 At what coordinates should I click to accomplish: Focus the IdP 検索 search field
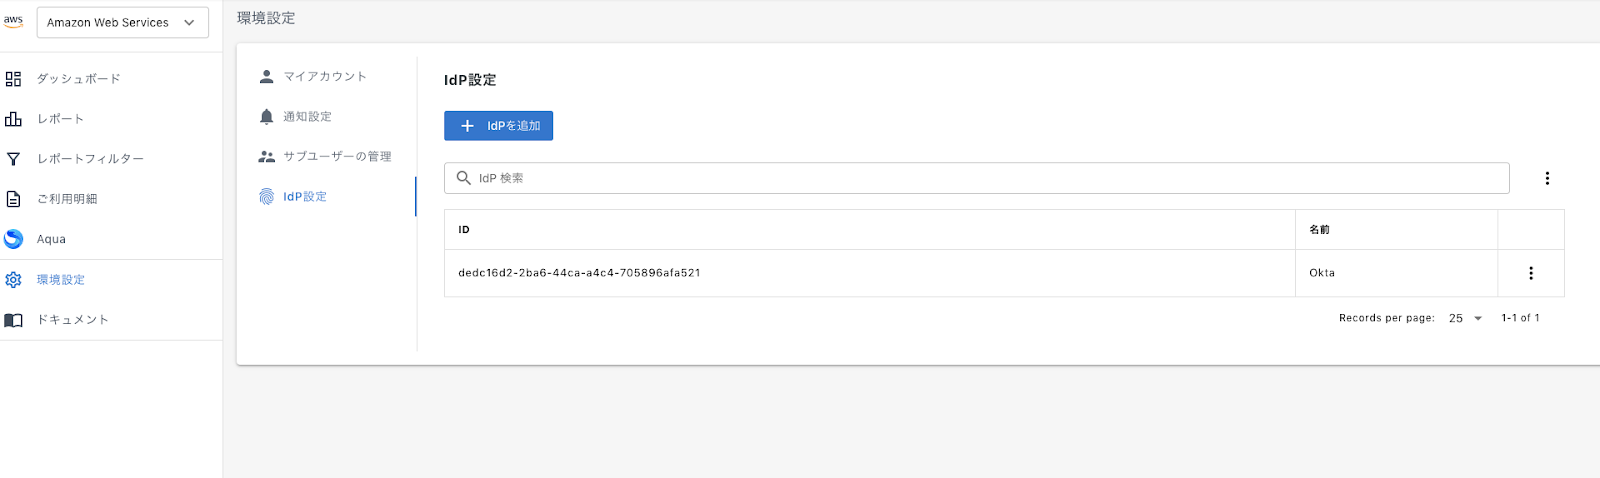point(977,178)
